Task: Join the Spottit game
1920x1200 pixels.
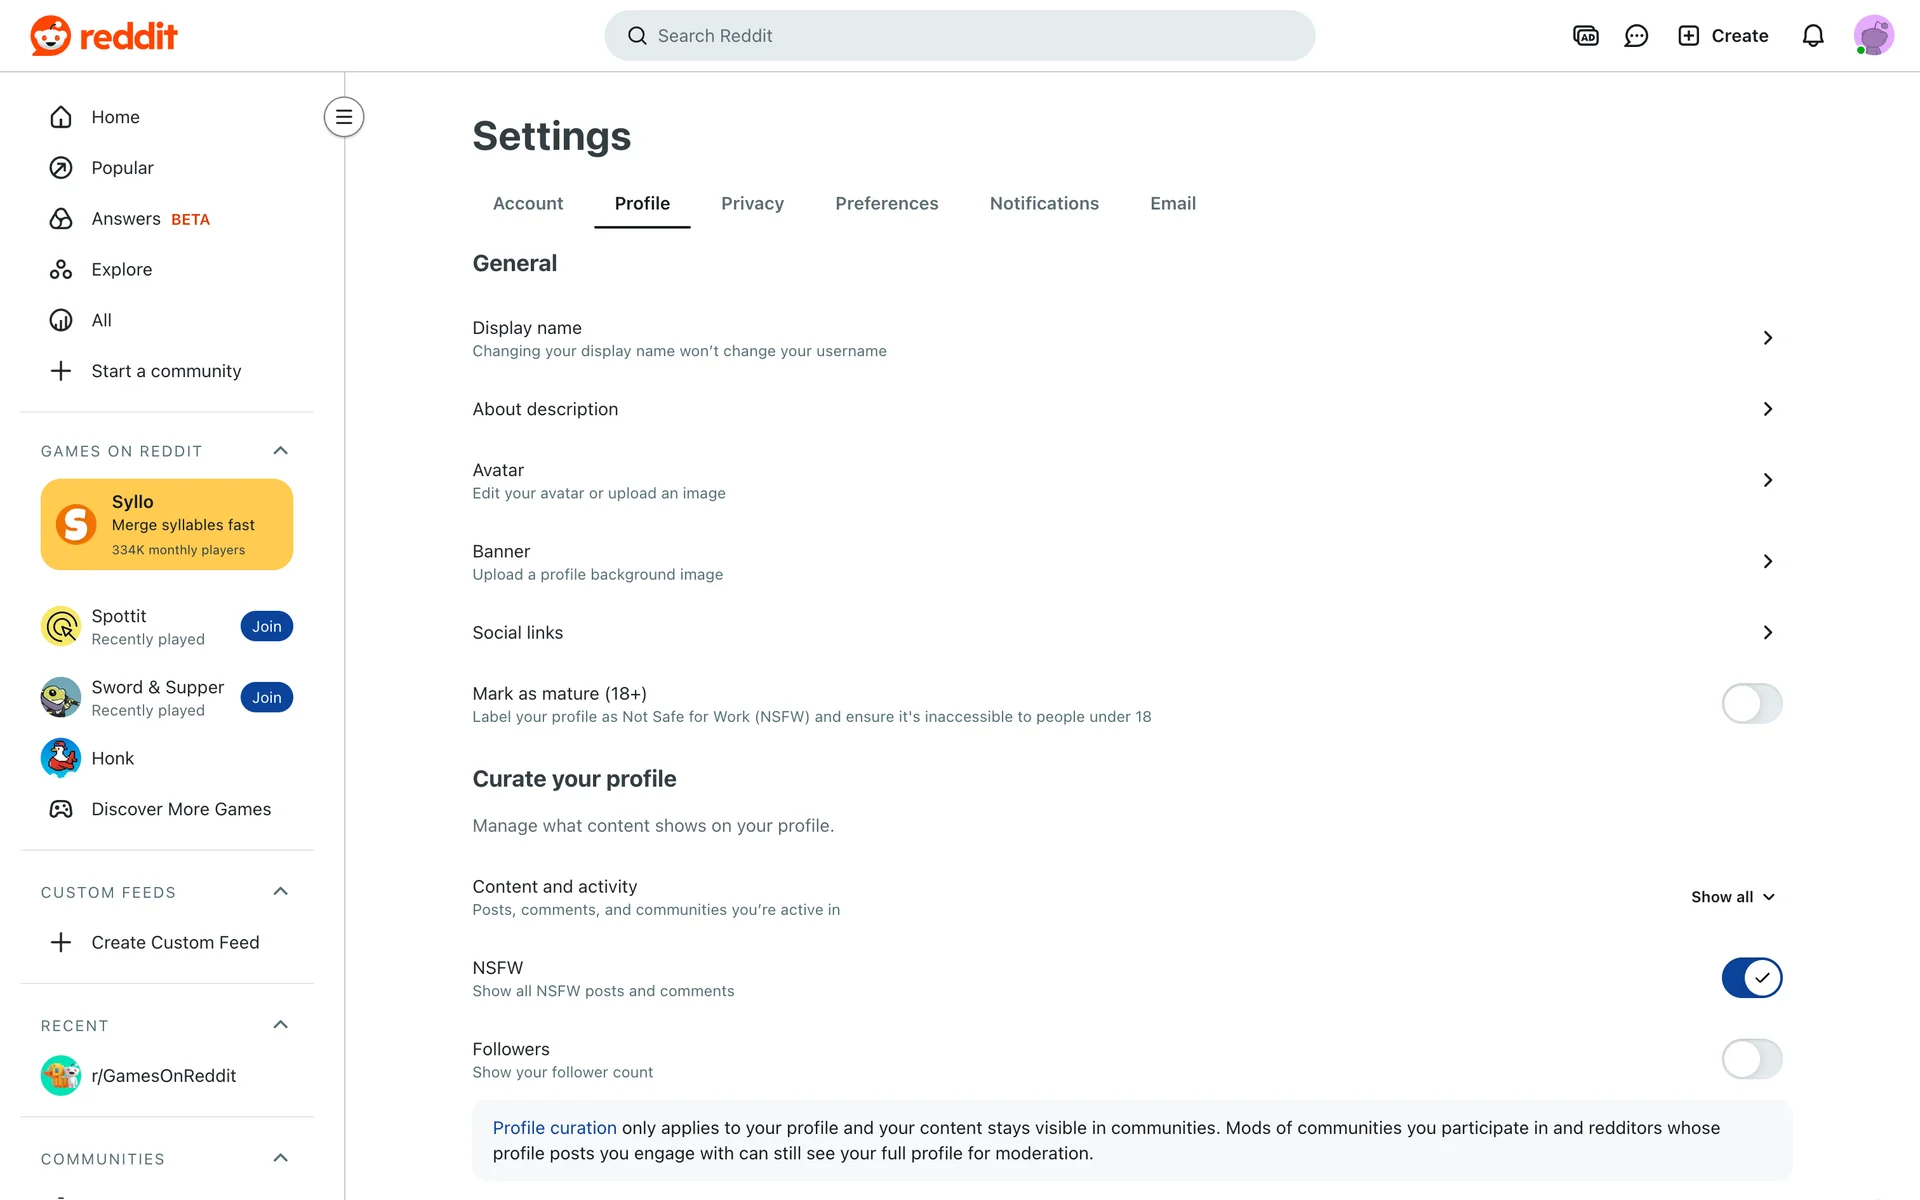Action: click(x=266, y=627)
